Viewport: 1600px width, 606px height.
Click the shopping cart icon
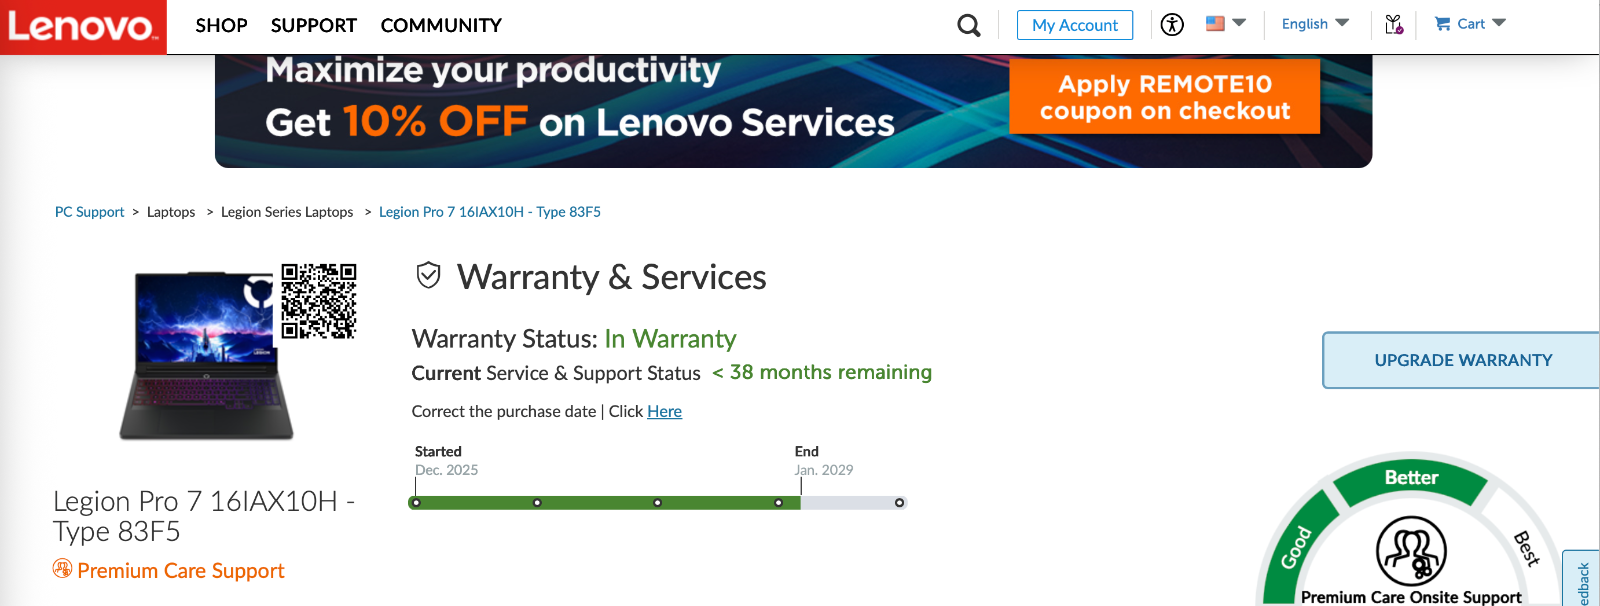tap(1442, 24)
